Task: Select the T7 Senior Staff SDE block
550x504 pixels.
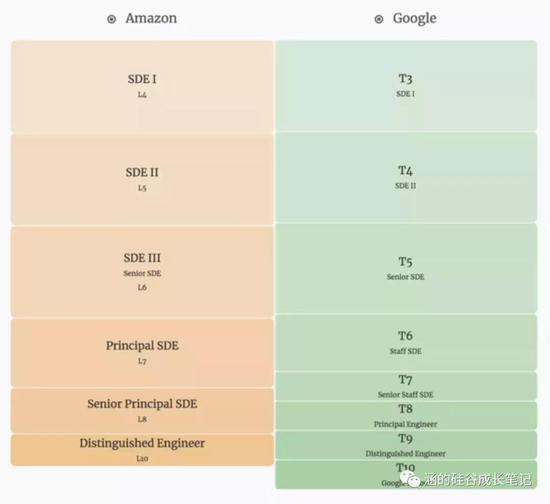Action: 406,386
